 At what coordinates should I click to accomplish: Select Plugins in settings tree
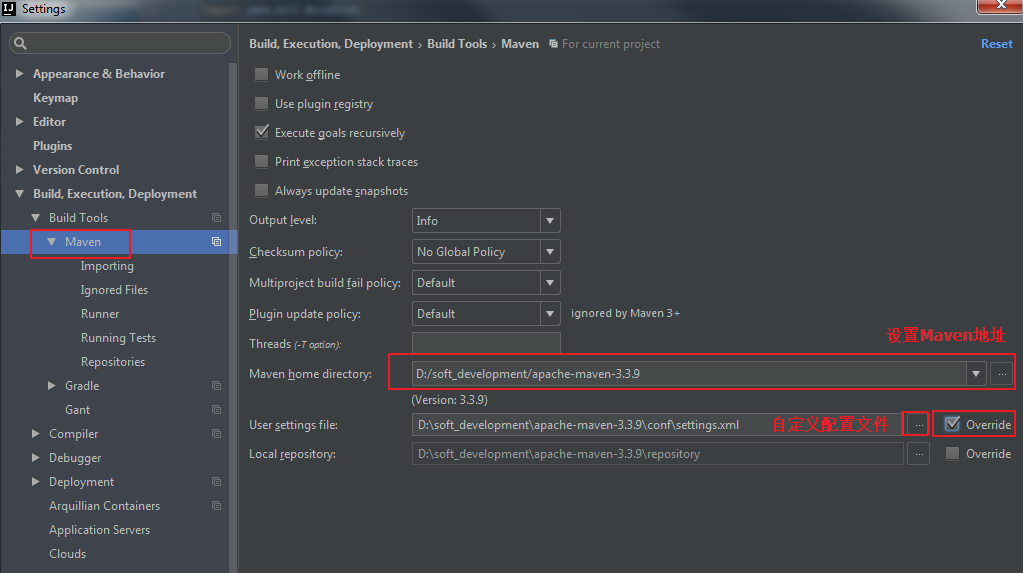53,146
